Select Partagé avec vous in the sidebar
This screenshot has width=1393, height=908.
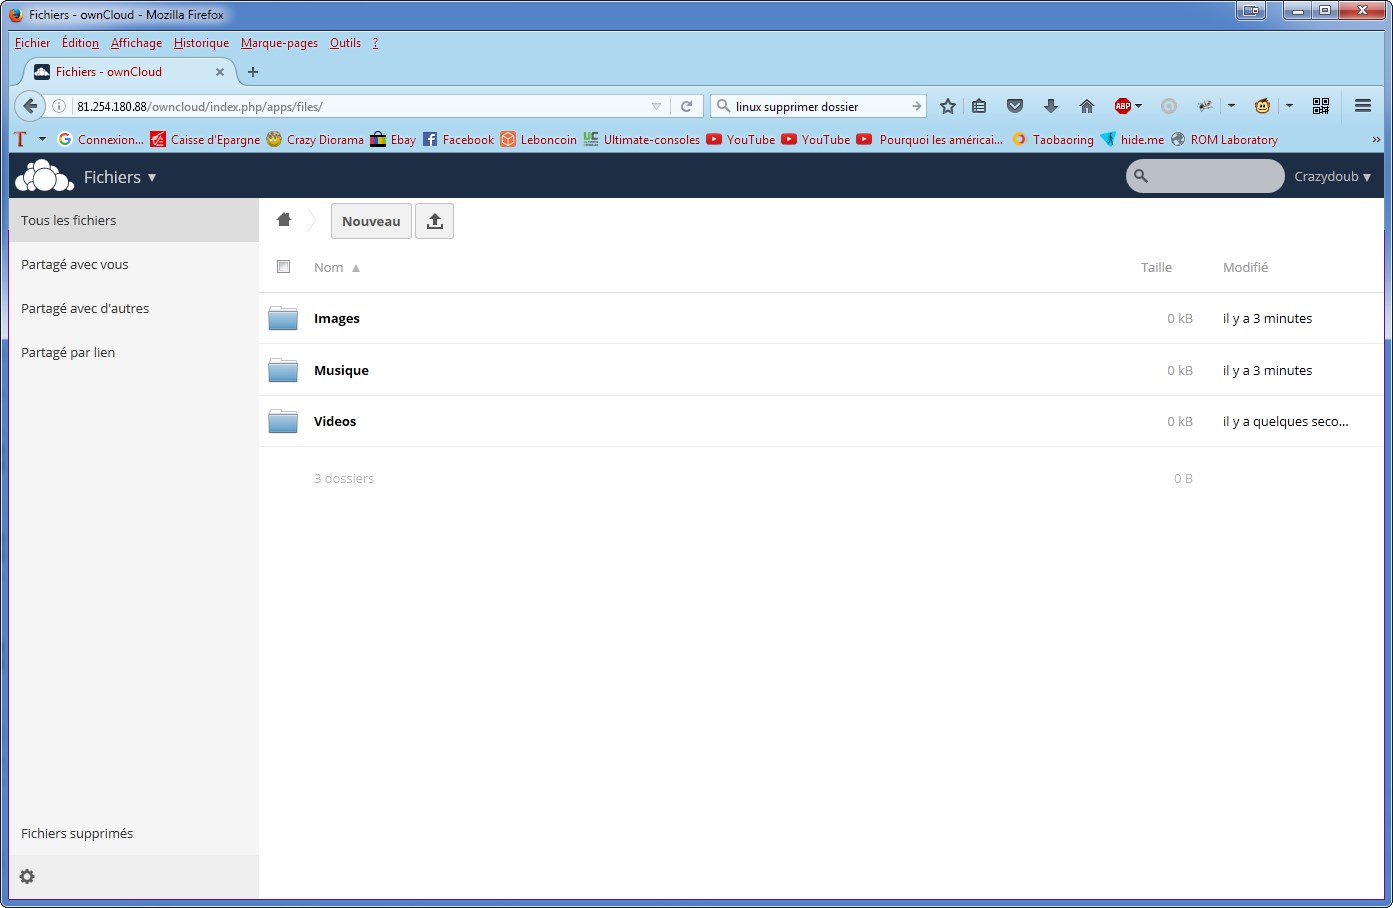click(x=75, y=264)
